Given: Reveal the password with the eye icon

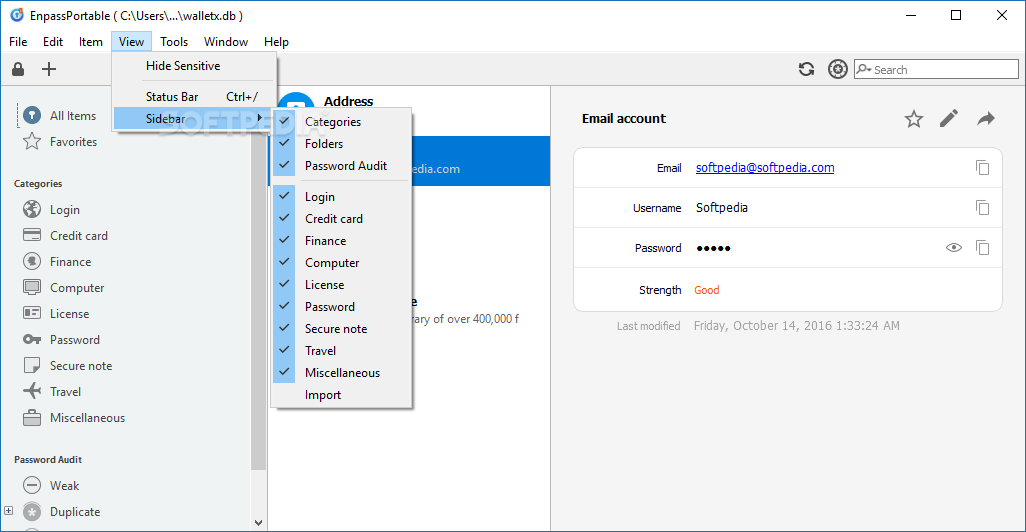Looking at the screenshot, I should pyautogui.click(x=953, y=248).
